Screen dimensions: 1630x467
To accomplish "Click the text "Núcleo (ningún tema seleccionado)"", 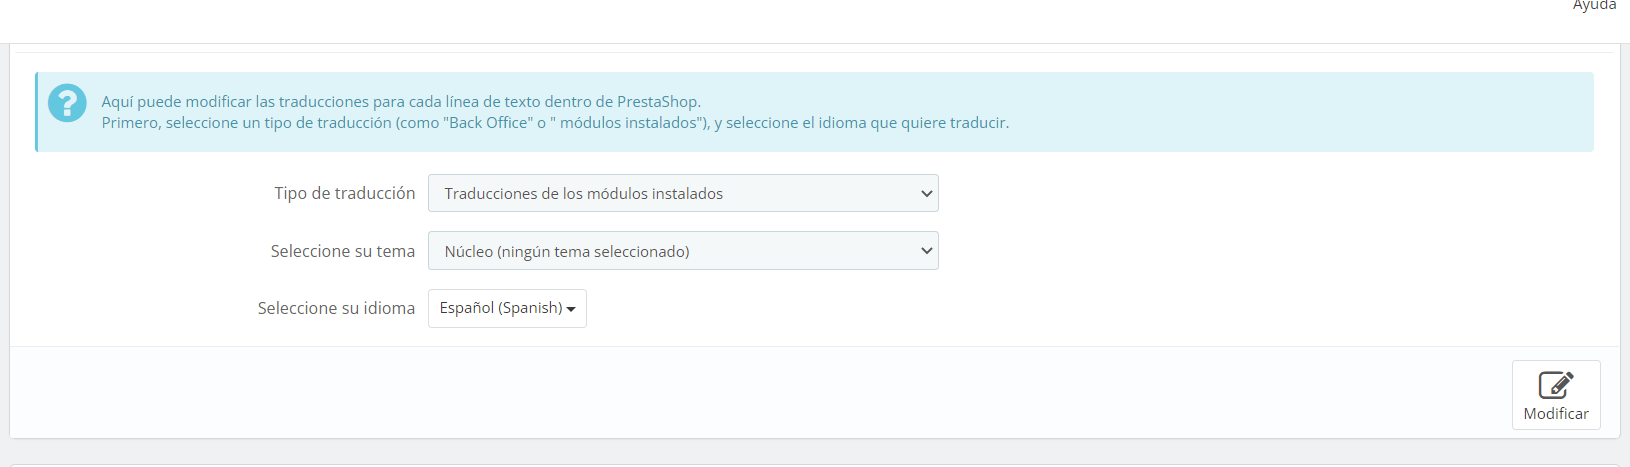I will pyautogui.click(x=567, y=252).
